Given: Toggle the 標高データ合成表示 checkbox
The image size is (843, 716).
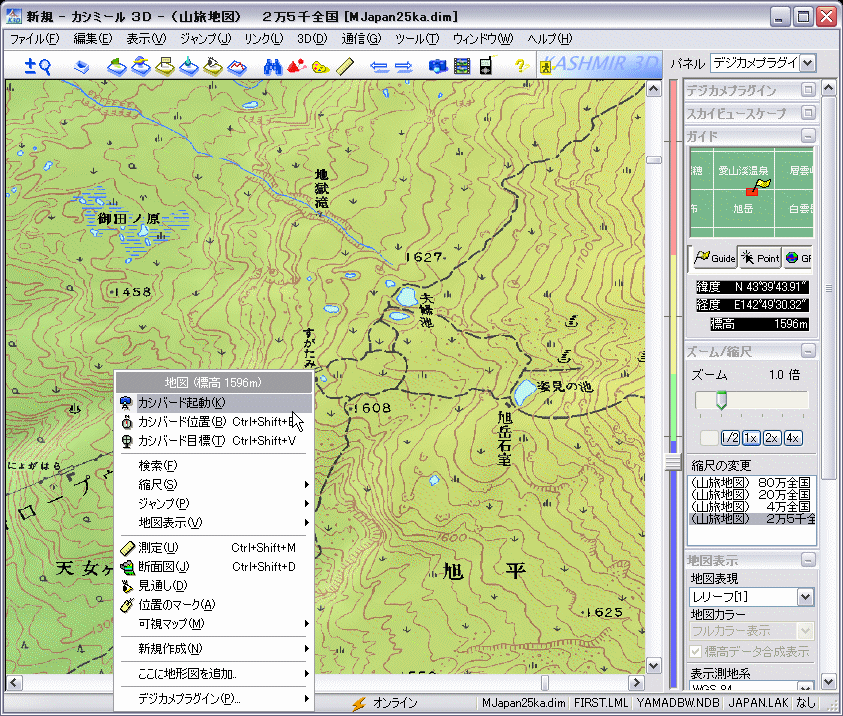Looking at the screenshot, I should (x=696, y=652).
